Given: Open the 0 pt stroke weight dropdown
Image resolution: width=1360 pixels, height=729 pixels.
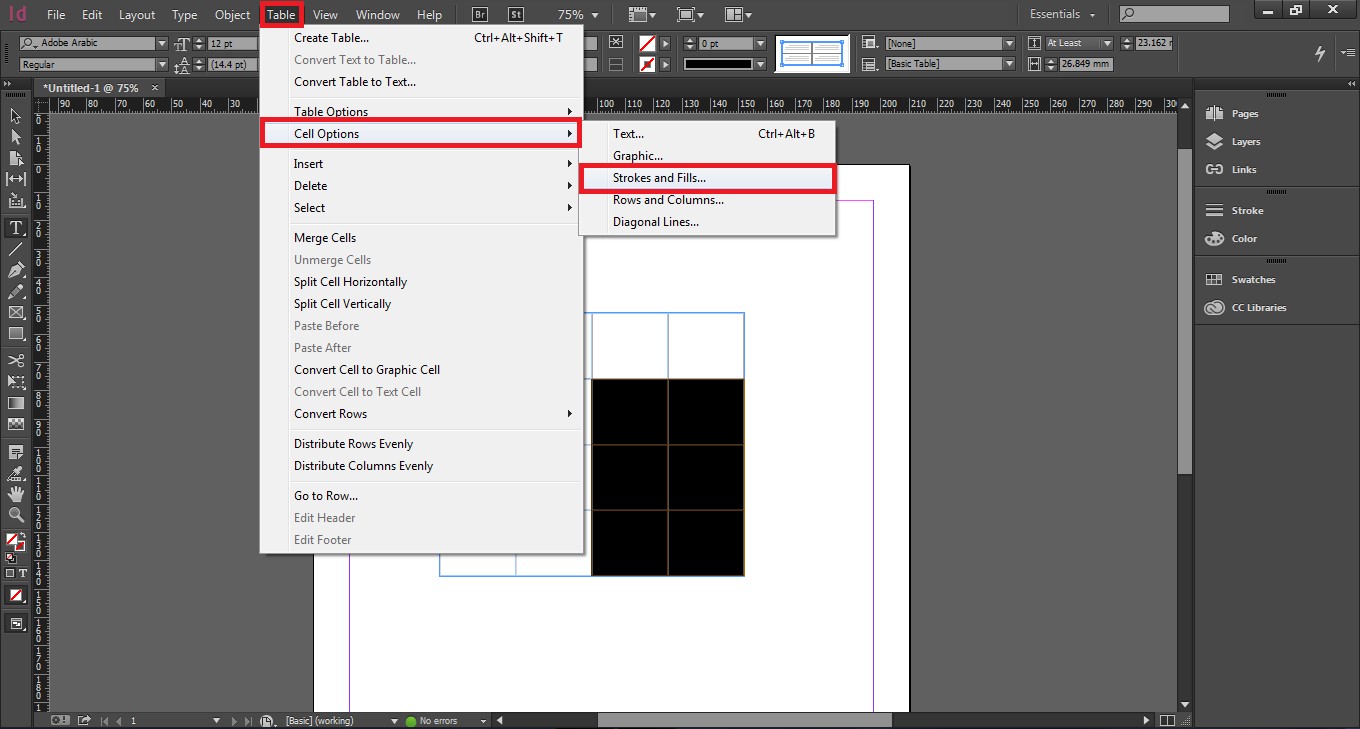Looking at the screenshot, I should [x=760, y=44].
